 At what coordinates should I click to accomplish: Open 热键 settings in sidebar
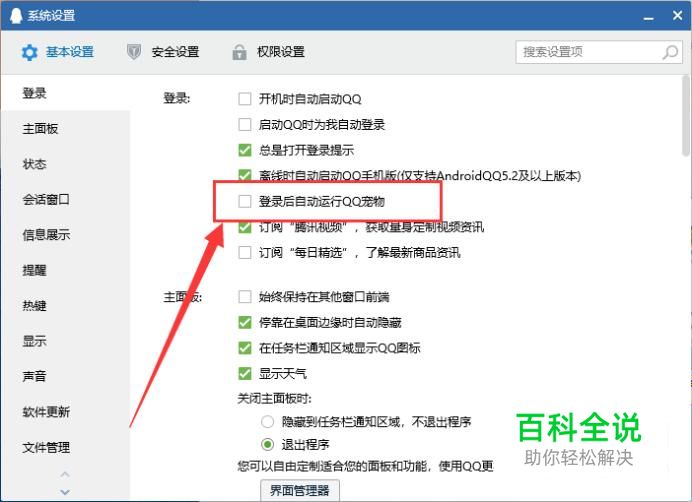coord(65,306)
